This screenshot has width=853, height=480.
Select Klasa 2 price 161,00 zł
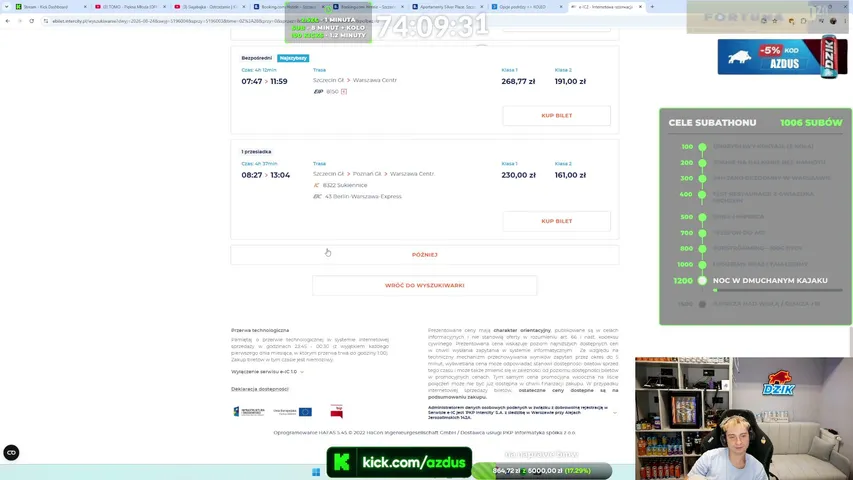pos(570,175)
